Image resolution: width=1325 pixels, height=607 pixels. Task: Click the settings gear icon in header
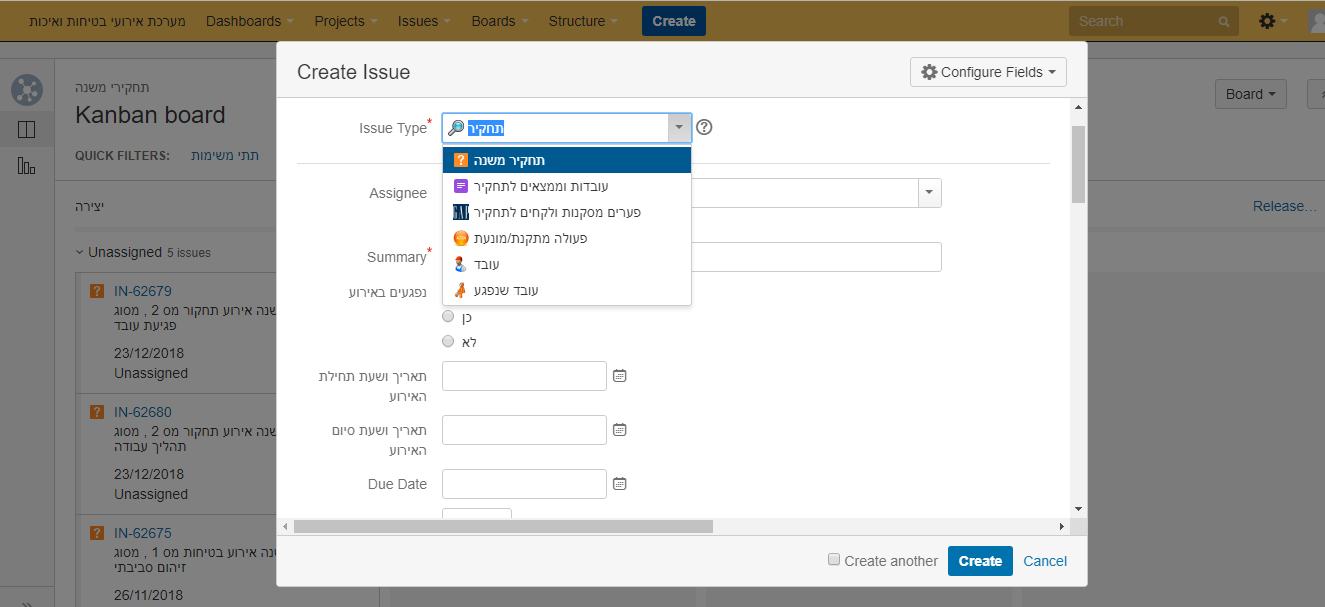point(1267,21)
